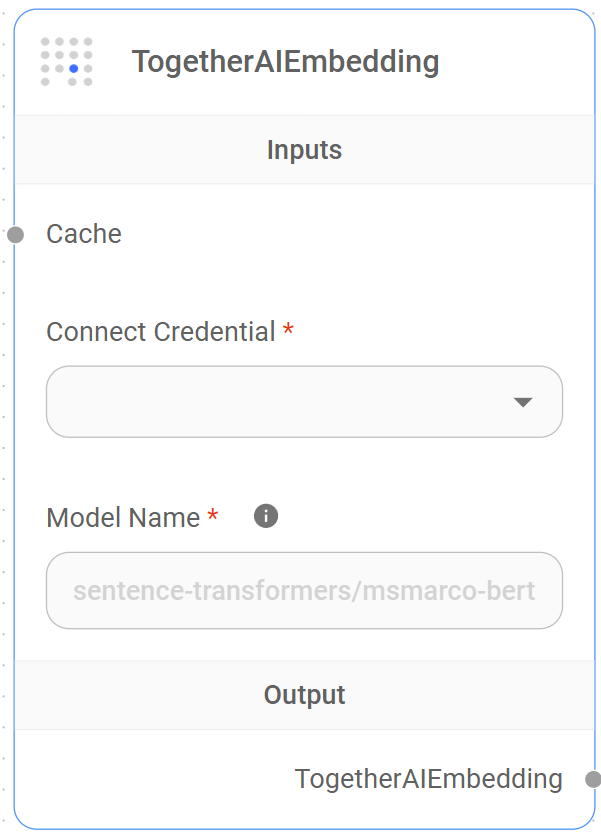Select the Output section header

304,694
